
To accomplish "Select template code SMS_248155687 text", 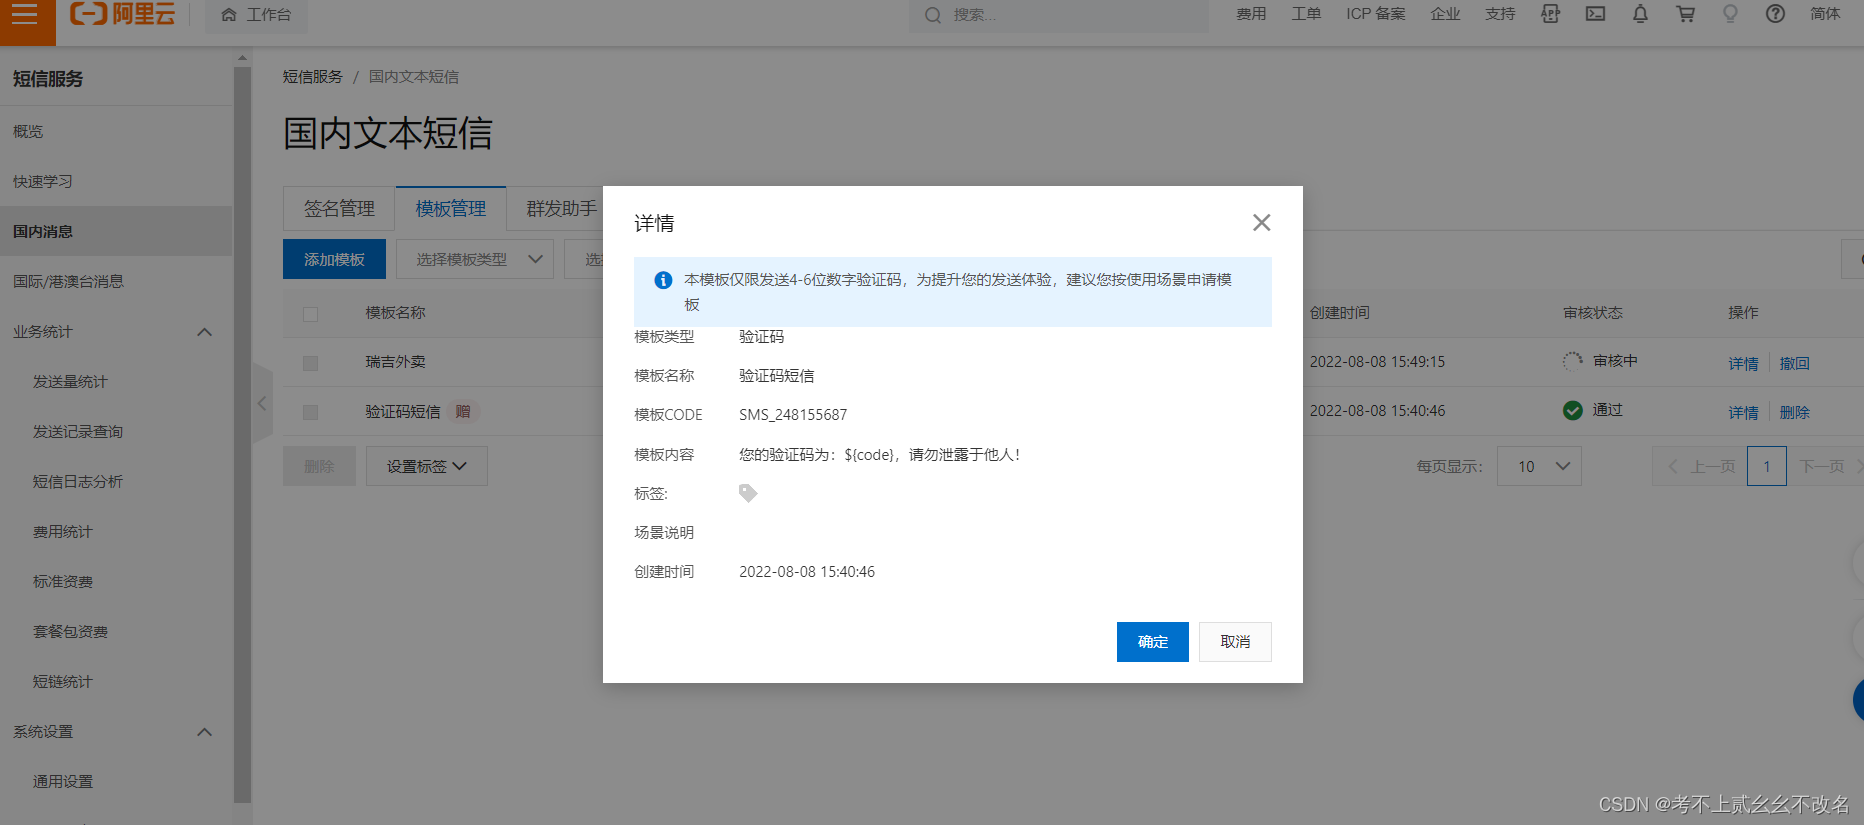I will coord(793,415).
